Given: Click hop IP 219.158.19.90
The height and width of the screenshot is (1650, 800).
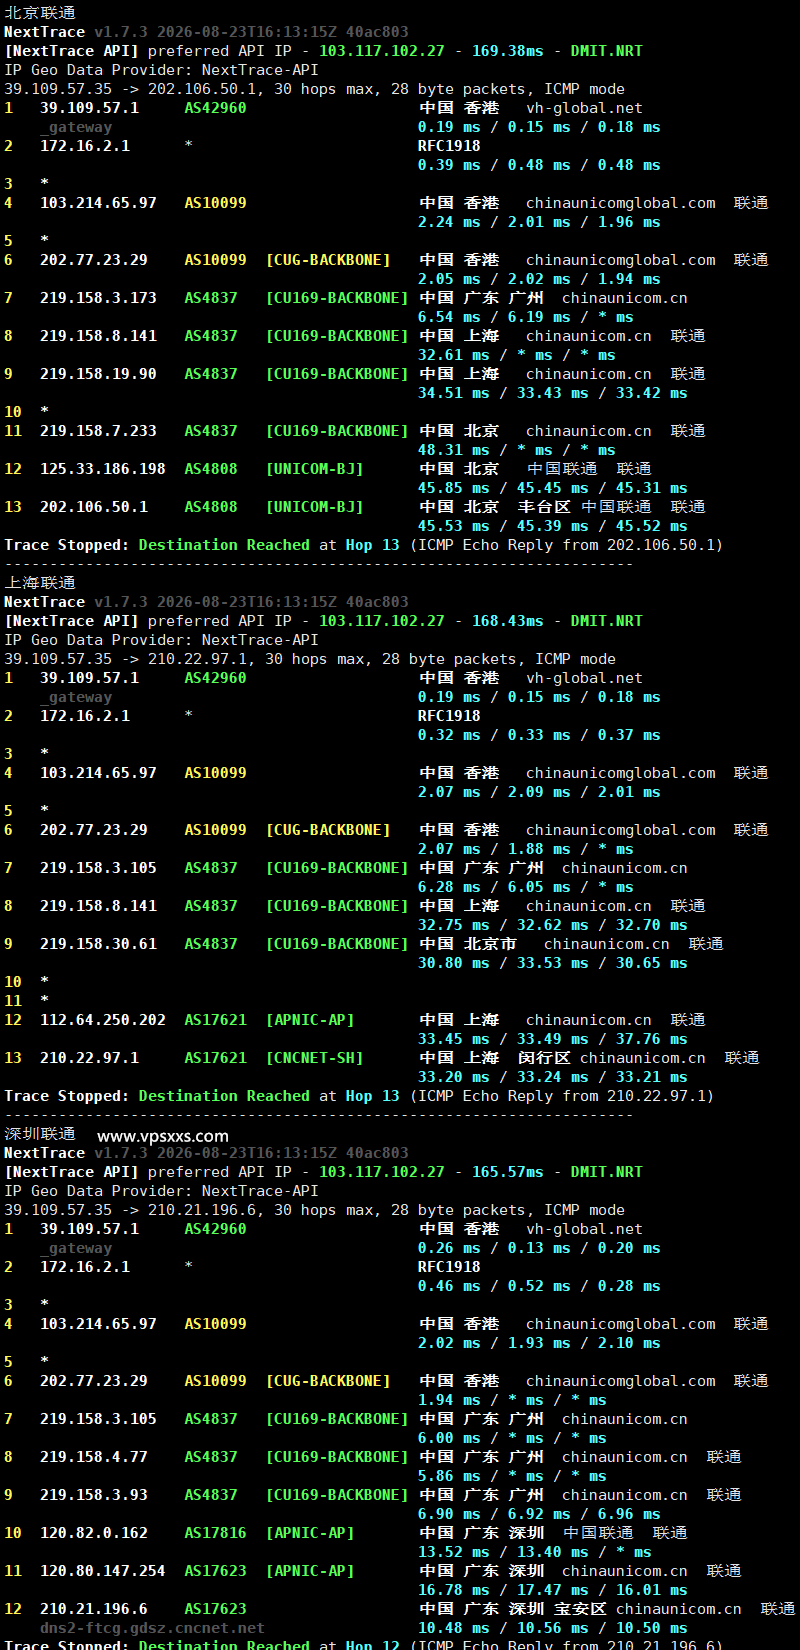Looking at the screenshot, I should pos(98,374).
